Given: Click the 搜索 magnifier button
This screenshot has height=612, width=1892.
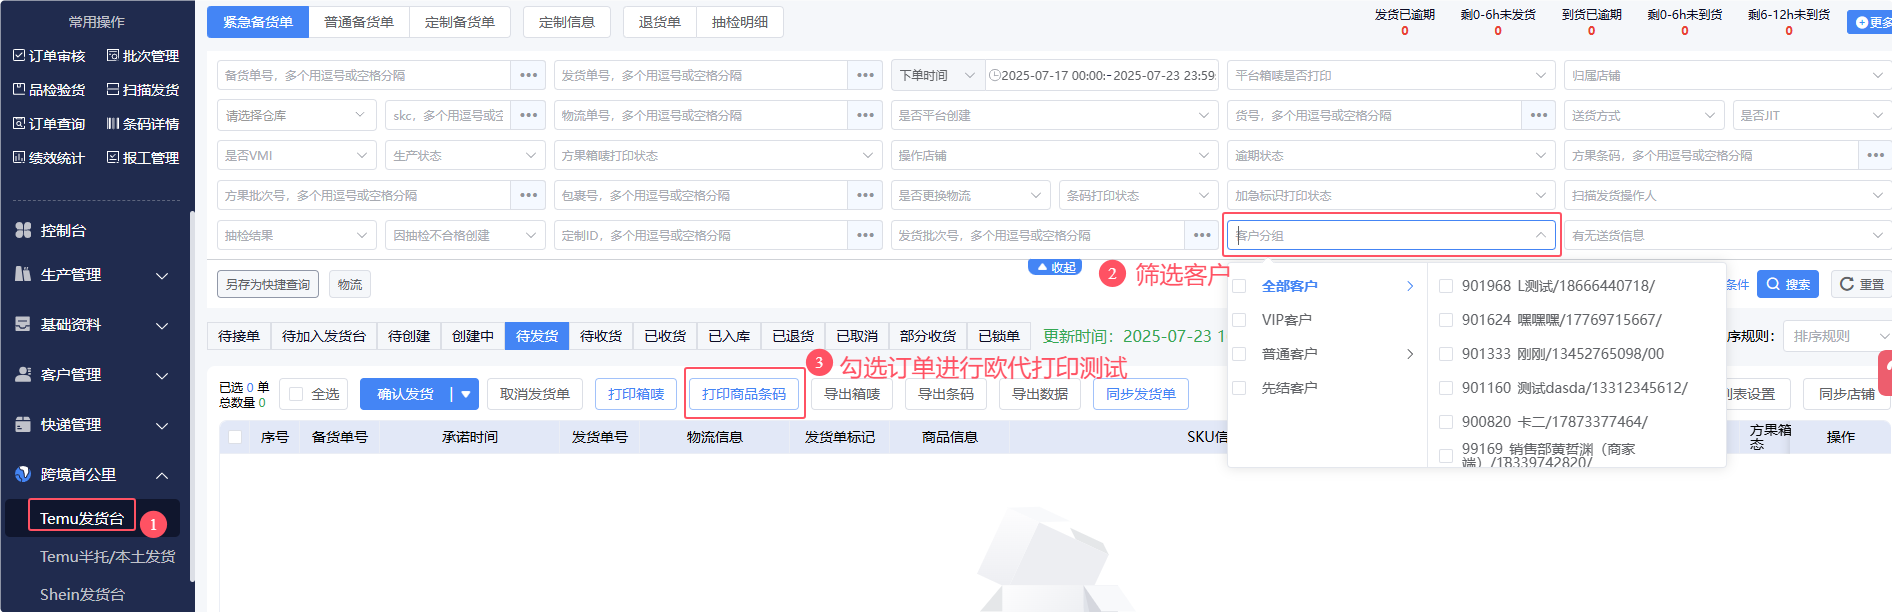Looking at the screenshot, I should pos(1788,284).
